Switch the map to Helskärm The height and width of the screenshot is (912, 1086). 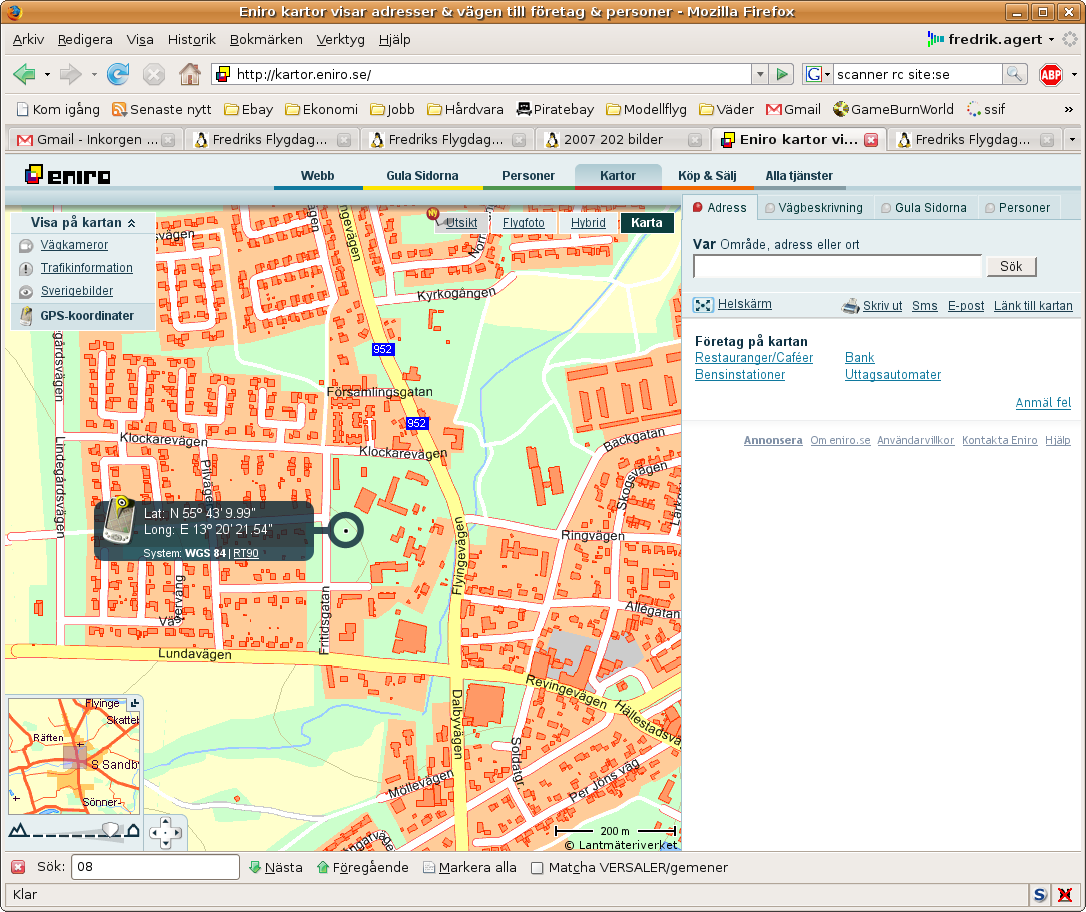point(745,304)
